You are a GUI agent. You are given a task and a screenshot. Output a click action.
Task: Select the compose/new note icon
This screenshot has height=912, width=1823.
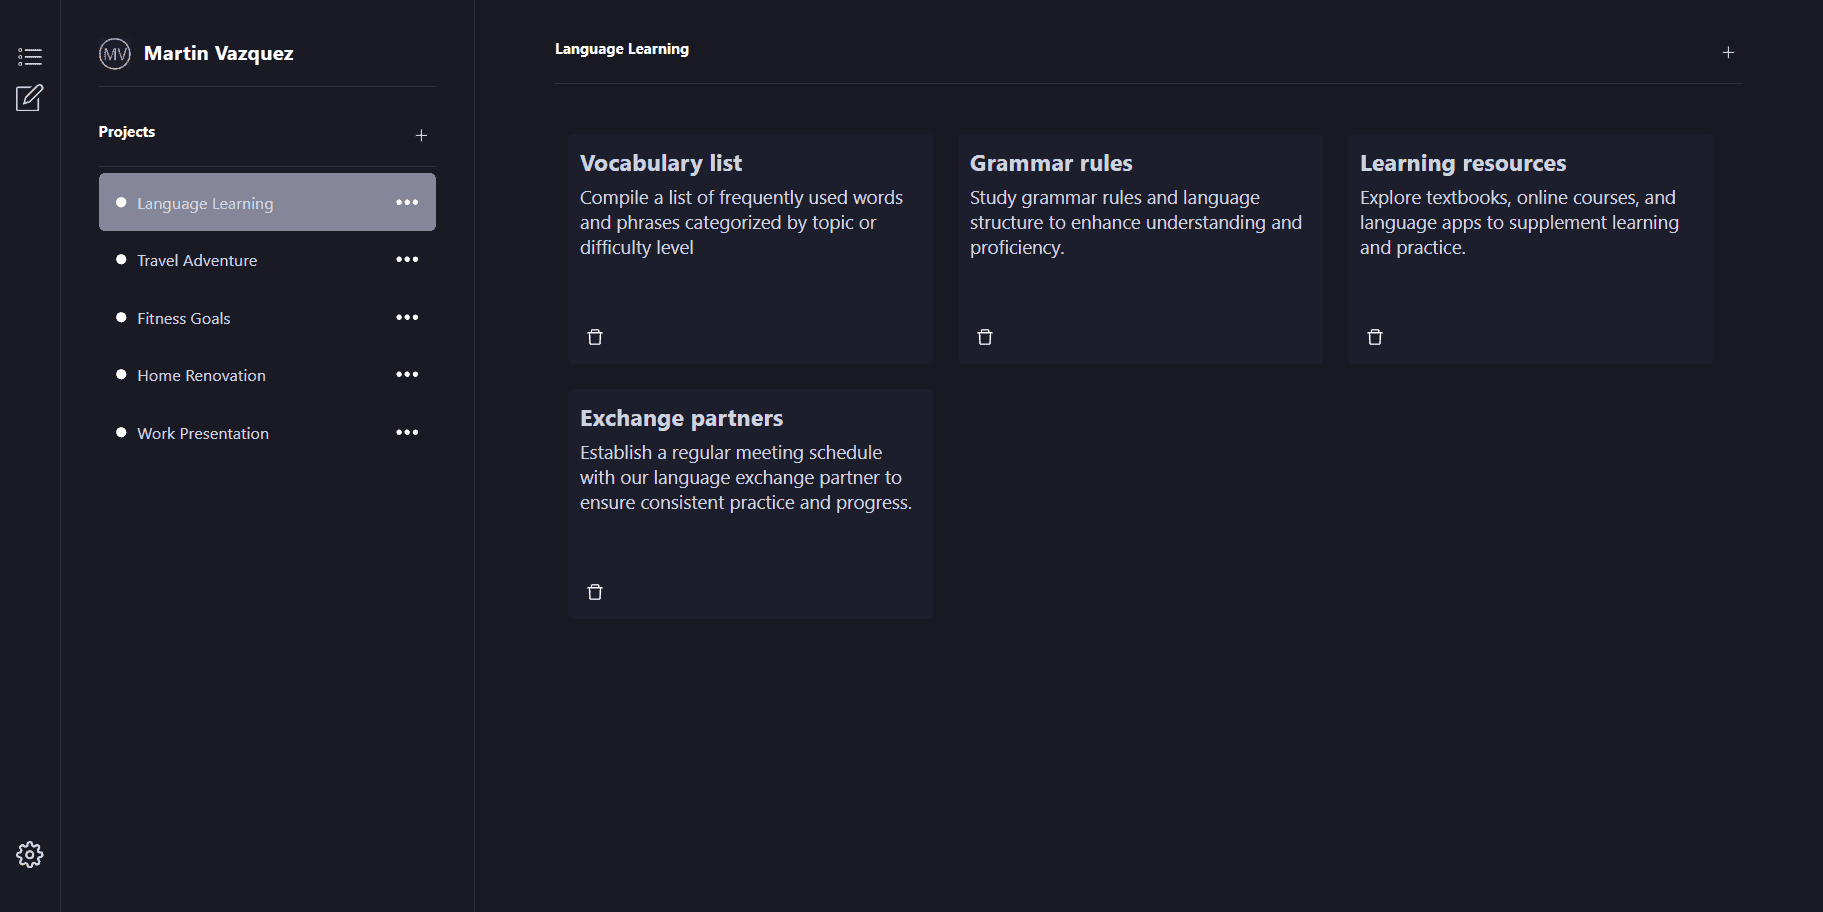(30, 98)
